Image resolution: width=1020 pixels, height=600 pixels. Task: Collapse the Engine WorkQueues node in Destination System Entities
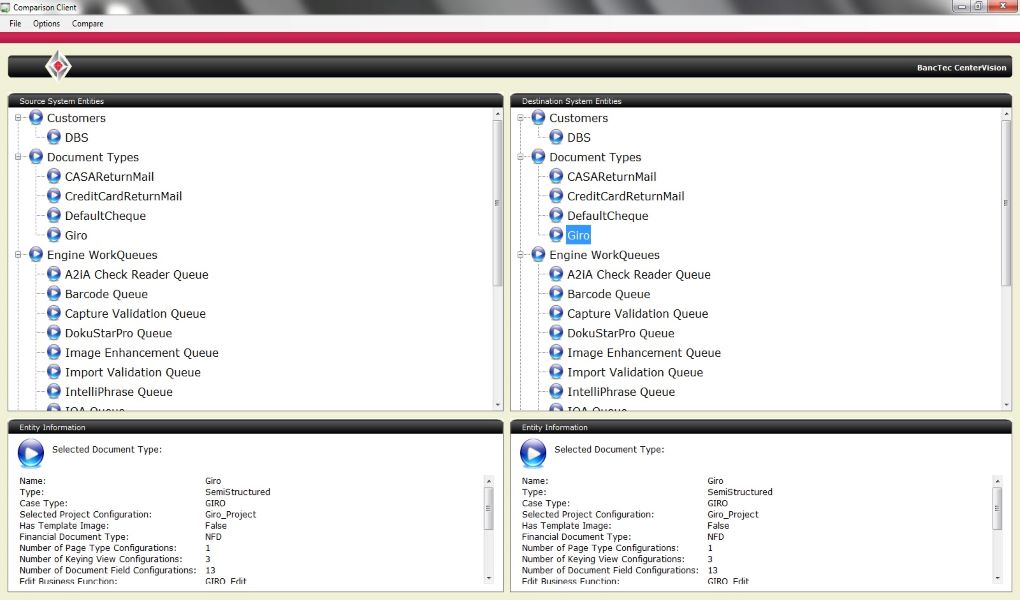click(x=520, y=254)
